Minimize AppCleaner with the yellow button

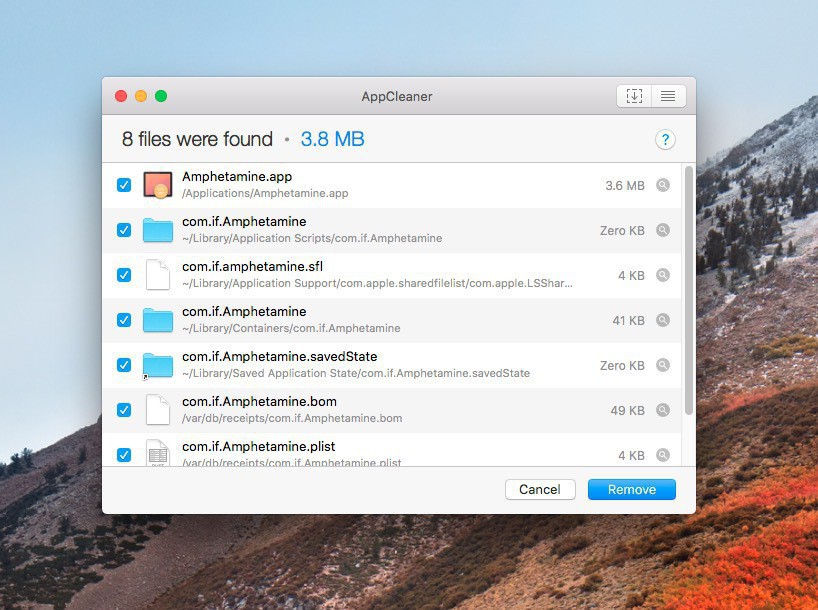click(x=141, y=96)
